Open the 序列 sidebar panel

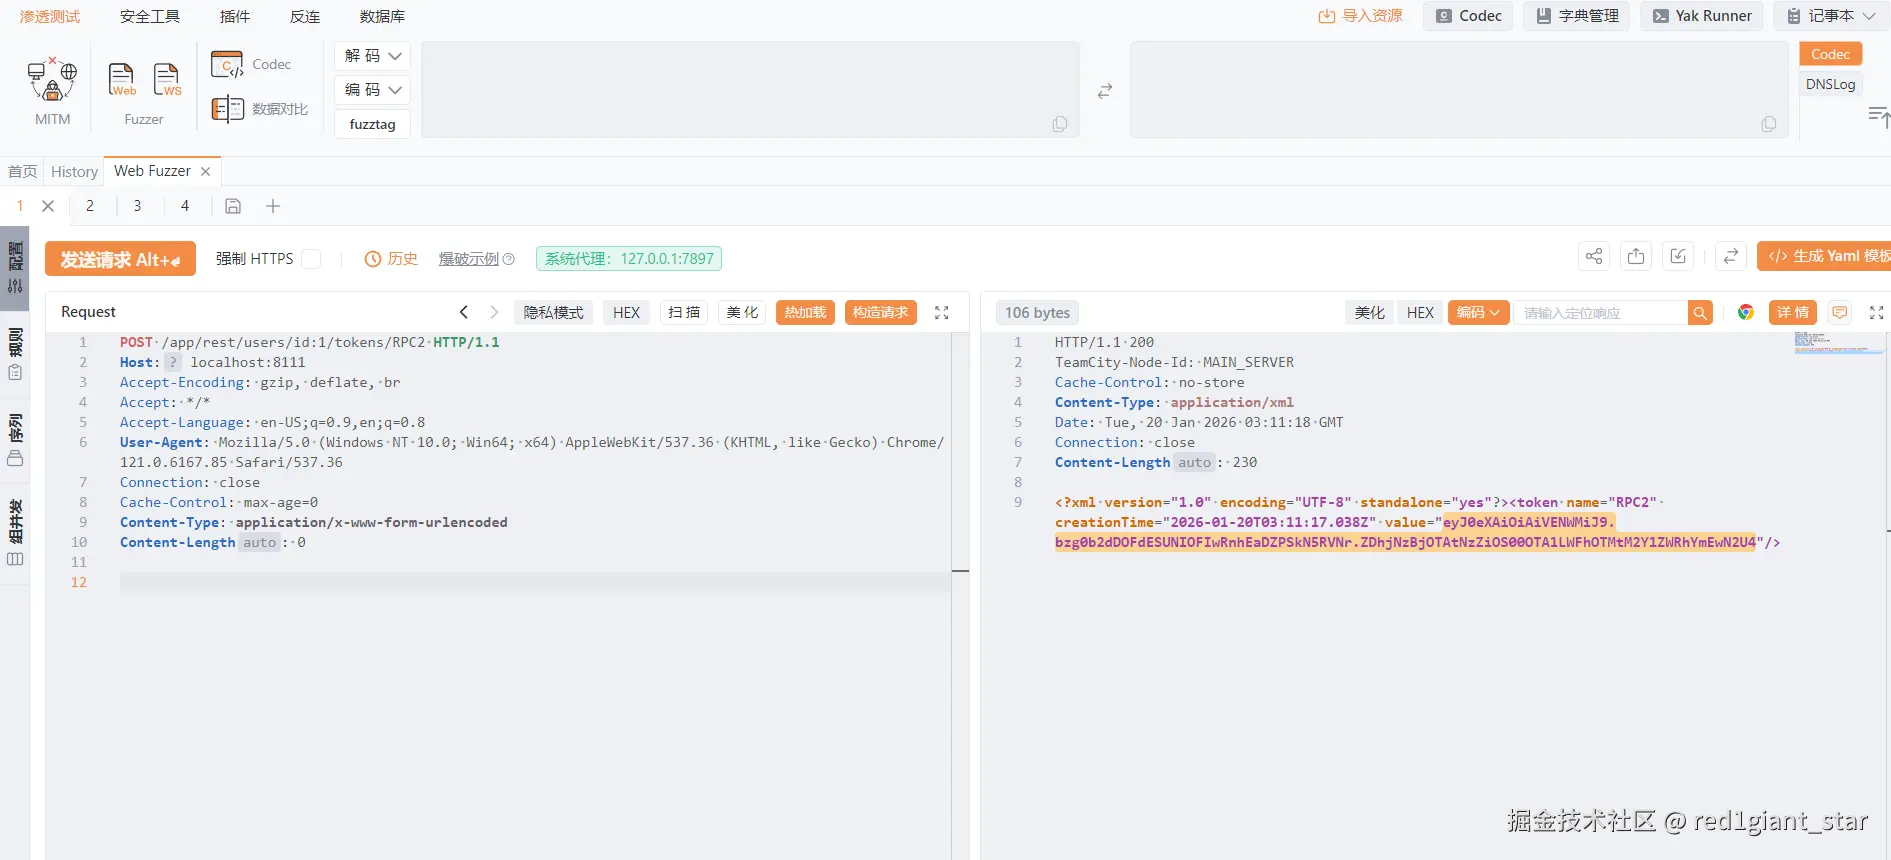(x=15, y=440)
